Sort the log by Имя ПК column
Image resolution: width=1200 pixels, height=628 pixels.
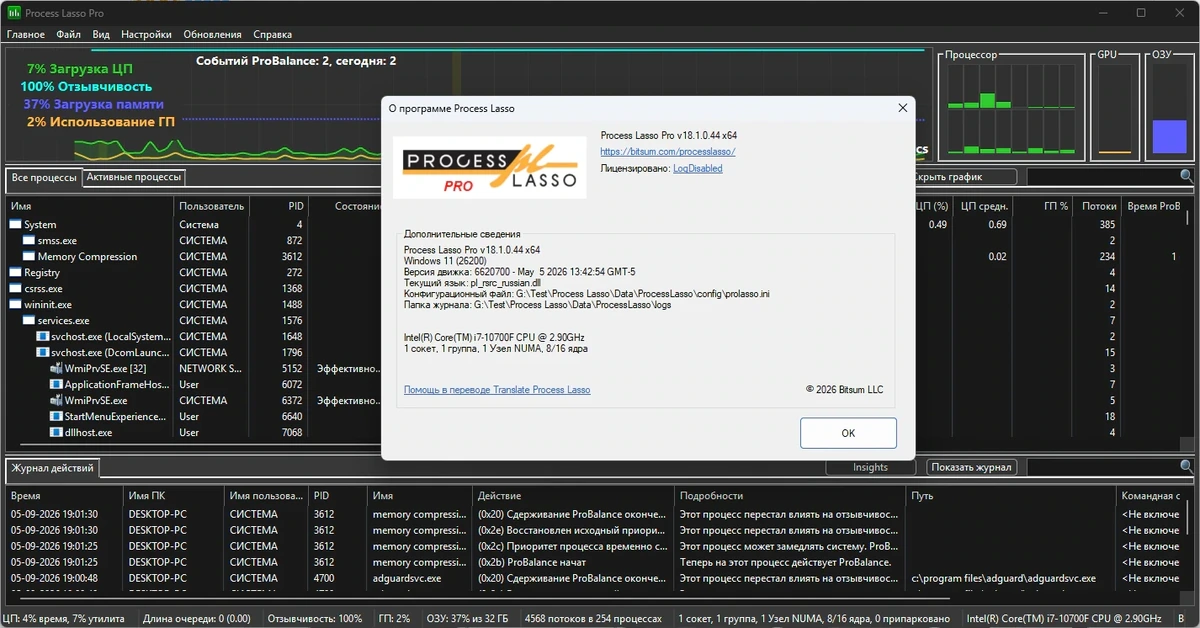[x=173, y=495]
